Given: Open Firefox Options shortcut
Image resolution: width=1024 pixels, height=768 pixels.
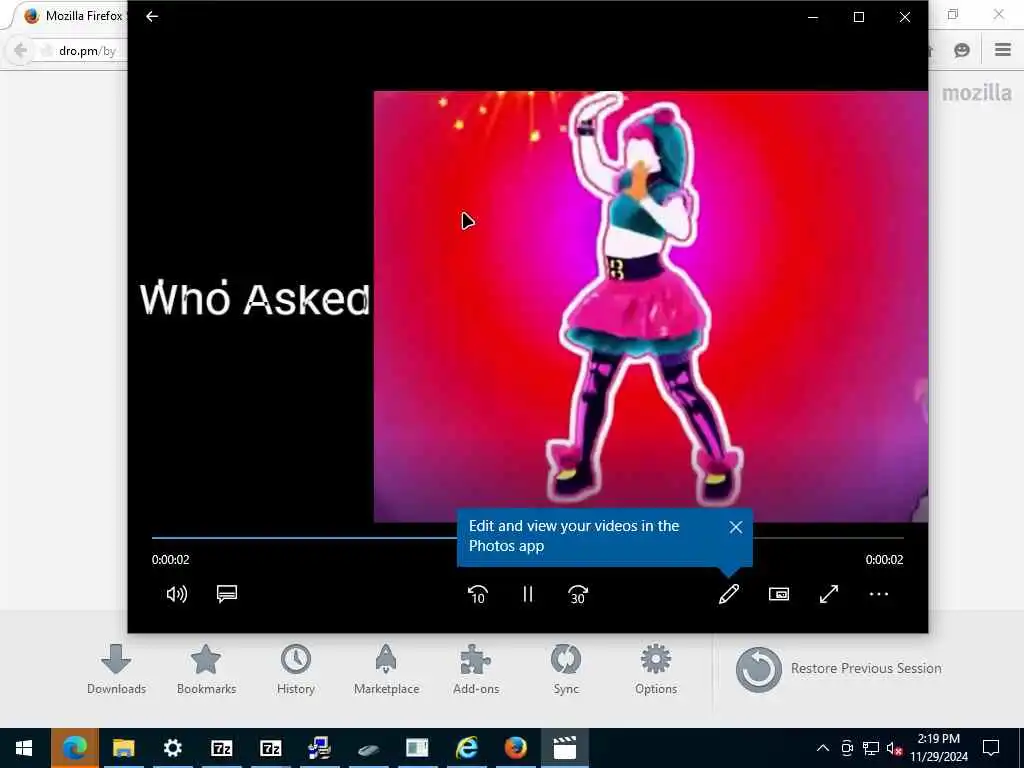Looking at the screenshot, I should coord(656,669).
